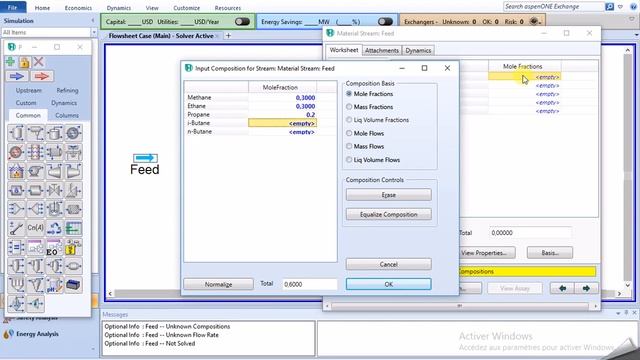Image resolution: width=640 pixels, height=360 pixels.
Task: Click the red energy stream arrow
Action: pyautogui.click(x=42, y=76)
